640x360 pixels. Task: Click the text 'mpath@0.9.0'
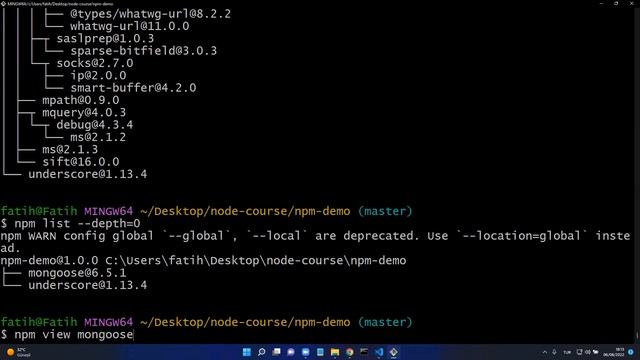pos(81,100)
